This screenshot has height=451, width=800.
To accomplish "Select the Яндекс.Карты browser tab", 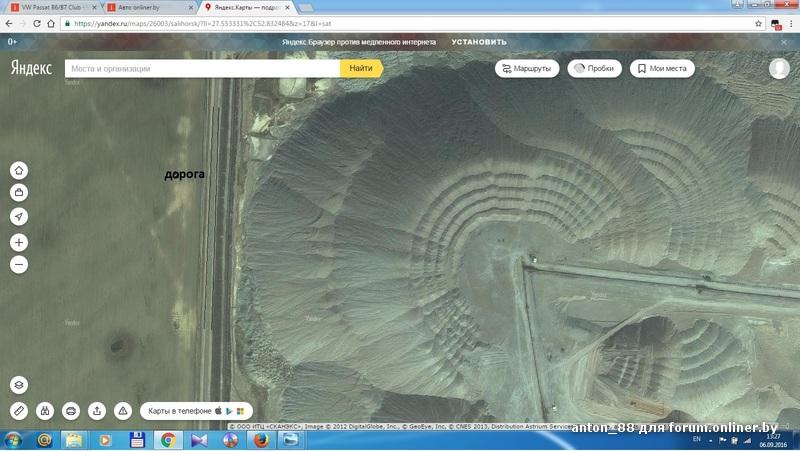I will click(x=247, y=7).
